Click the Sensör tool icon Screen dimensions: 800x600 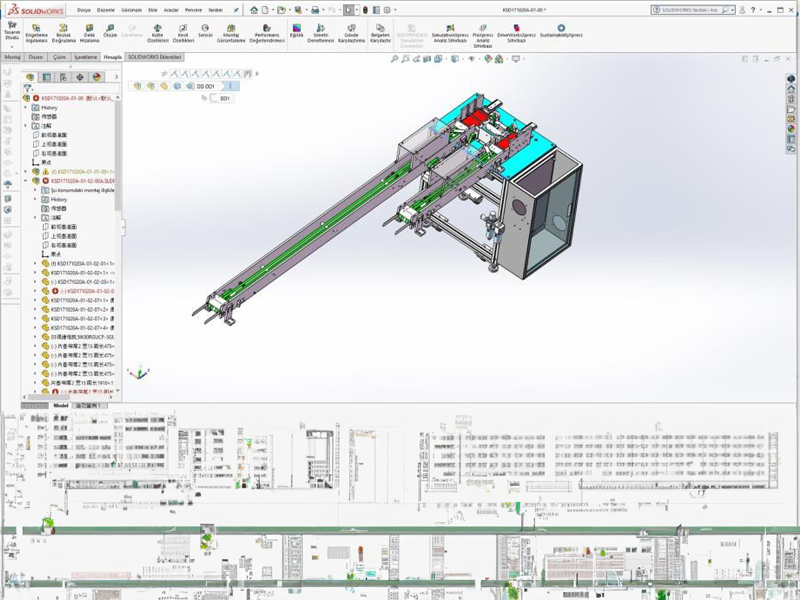pos(206,27)
